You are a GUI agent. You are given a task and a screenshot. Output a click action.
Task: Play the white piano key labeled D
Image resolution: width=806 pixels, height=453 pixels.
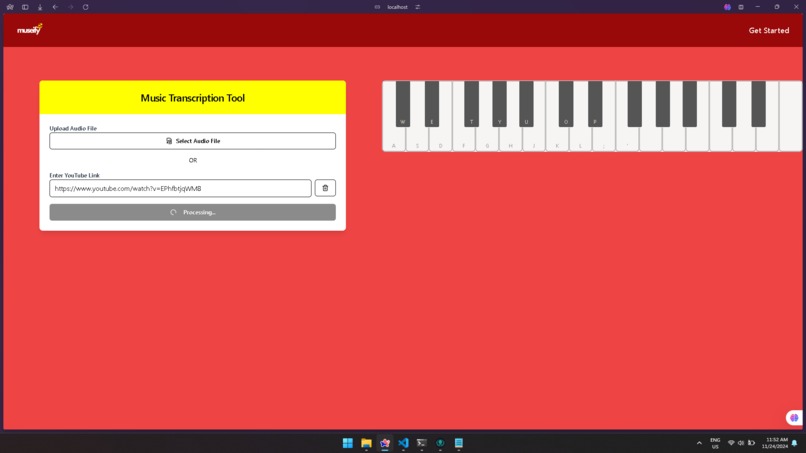coord(441,140)
